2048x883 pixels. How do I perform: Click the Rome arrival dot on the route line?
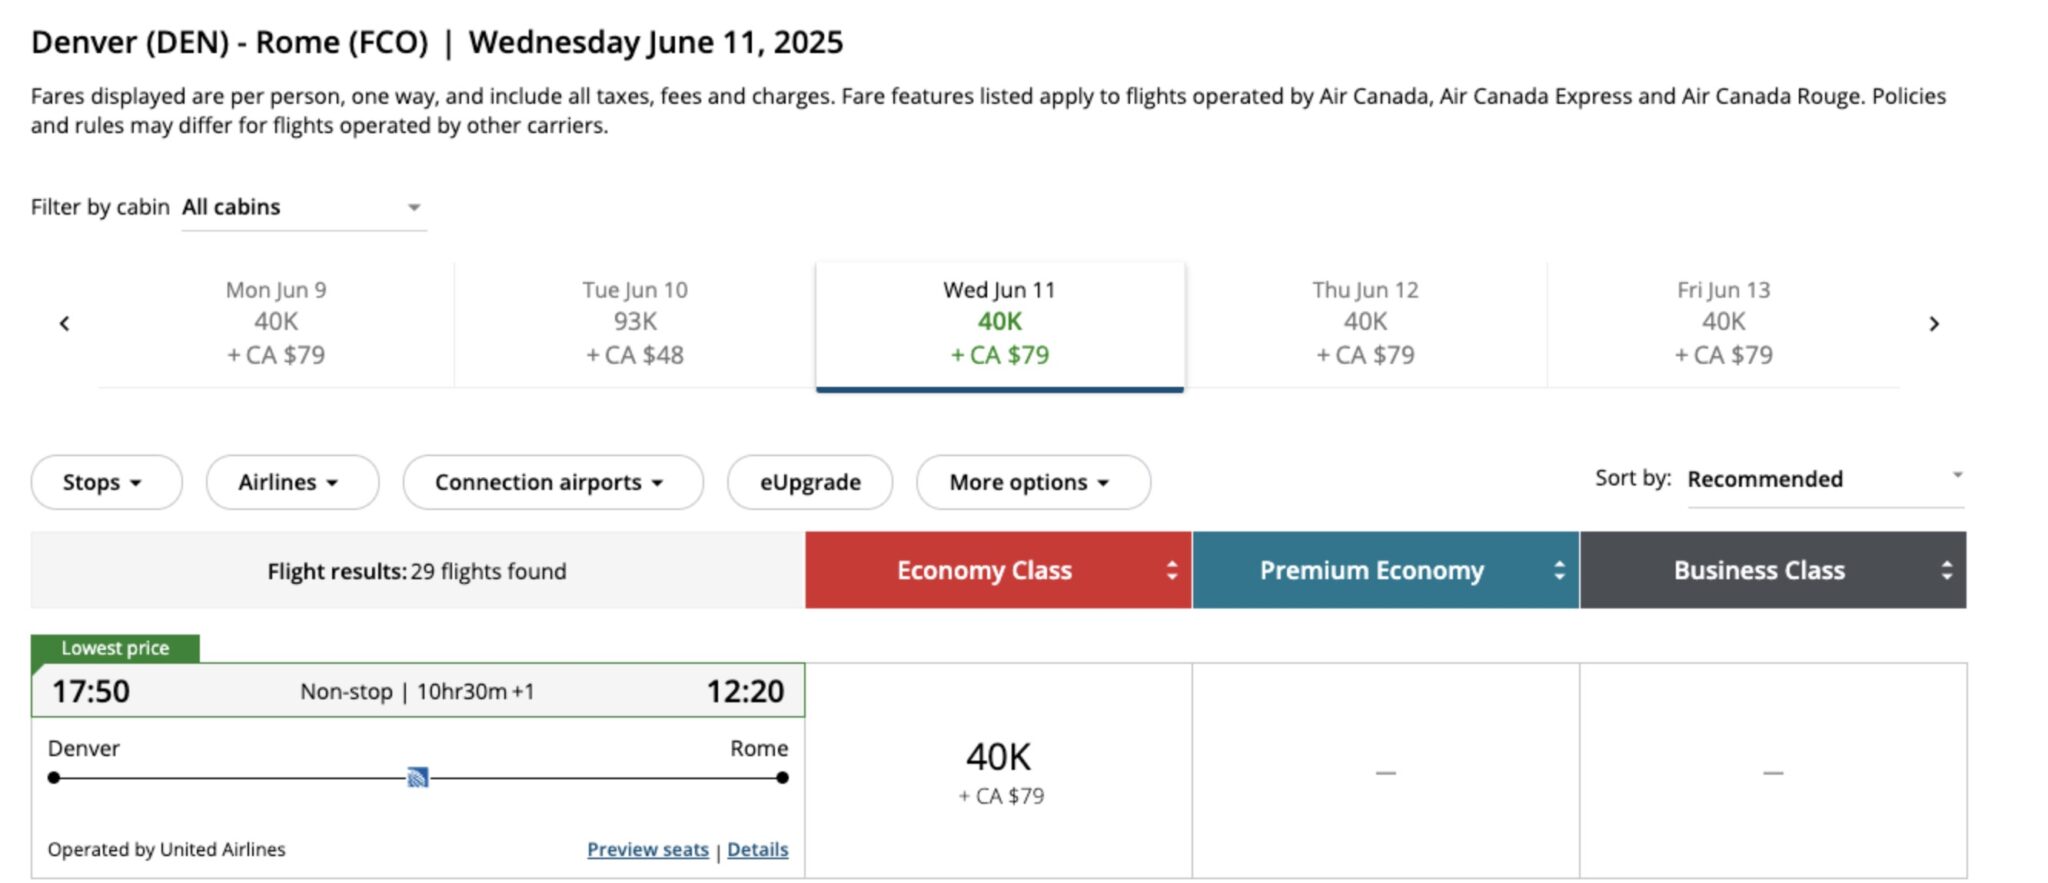[781, 775]
